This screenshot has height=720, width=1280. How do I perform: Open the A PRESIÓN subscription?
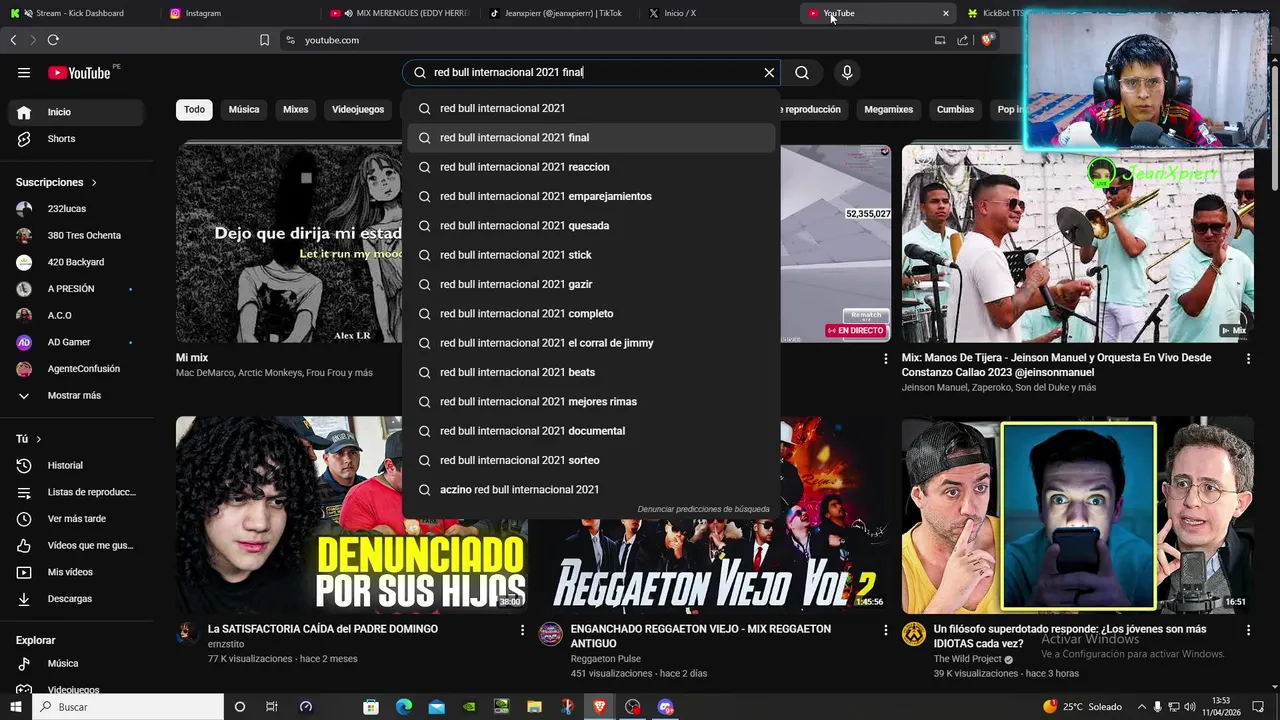[76, 289]
